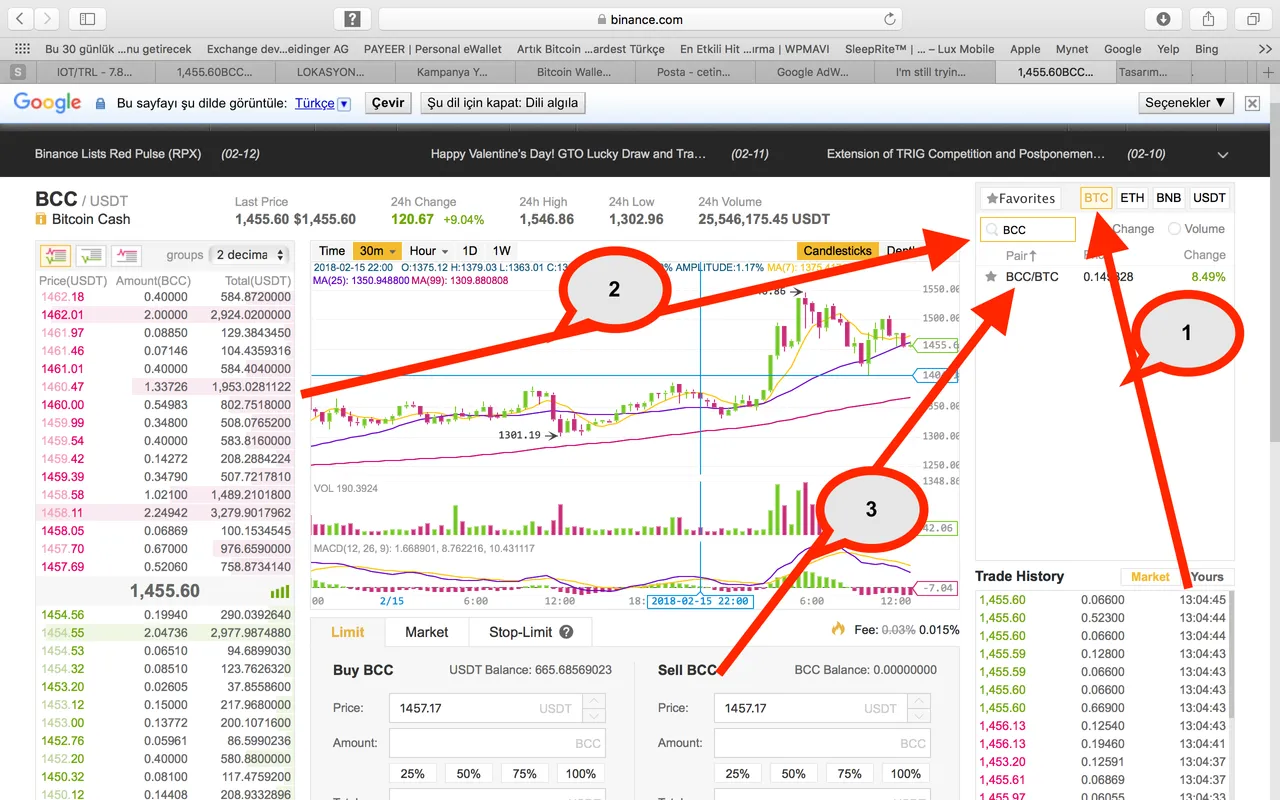Open groups decimals dropdown

click(250, 255)
